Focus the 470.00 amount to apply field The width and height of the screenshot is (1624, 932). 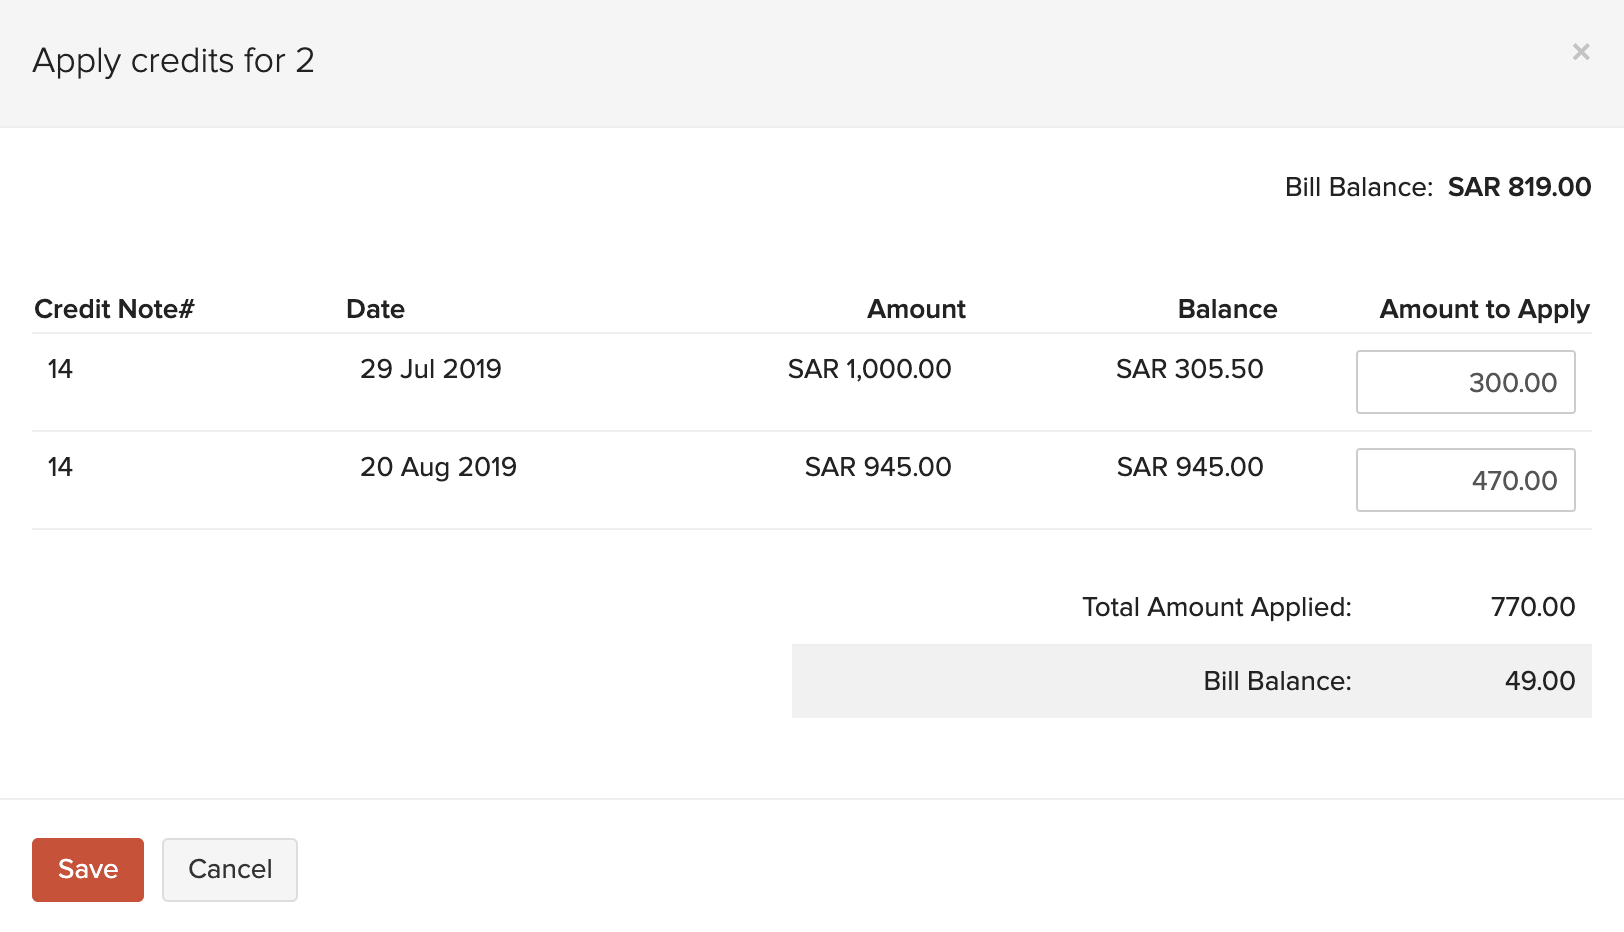coord(1465,480)
